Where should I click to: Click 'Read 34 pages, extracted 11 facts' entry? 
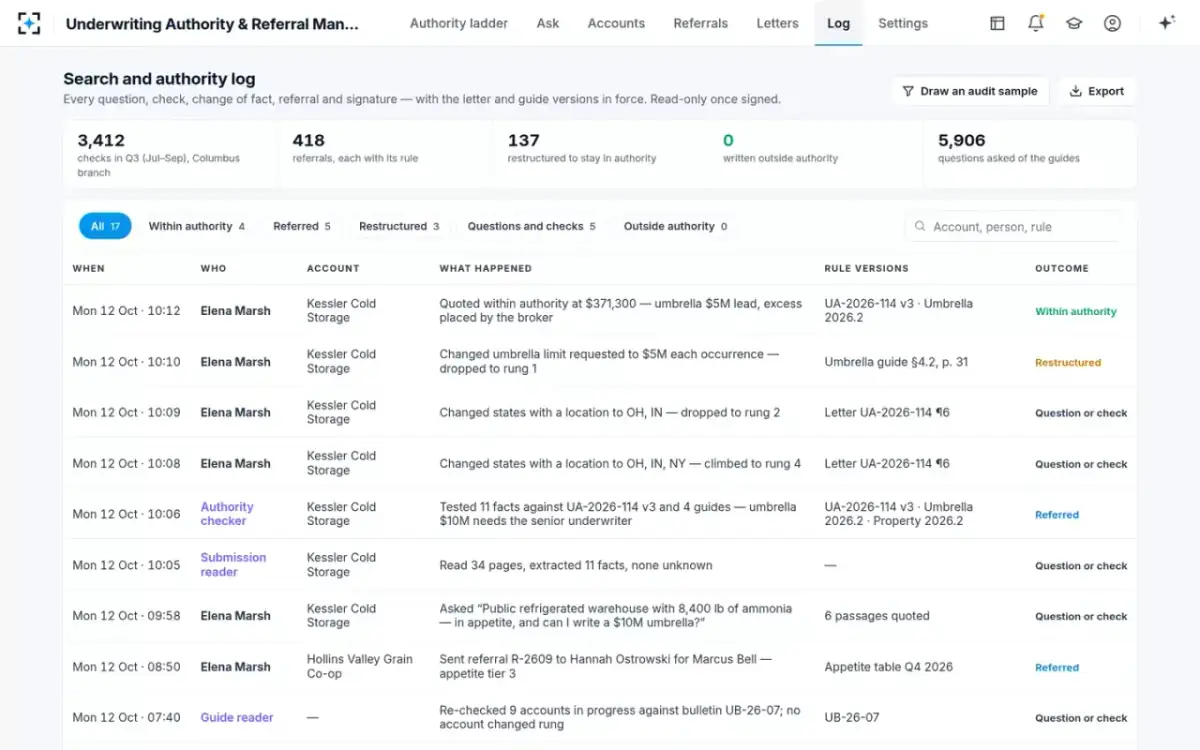[x=576, y=565]
